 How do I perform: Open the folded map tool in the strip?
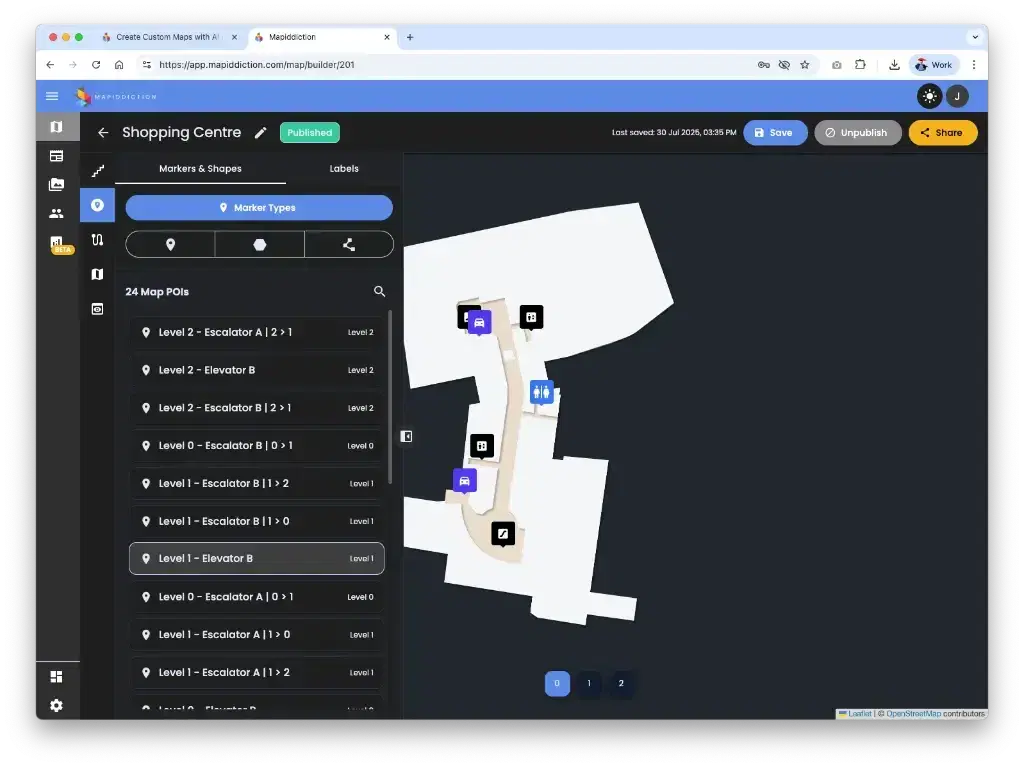tap(97, 274)
